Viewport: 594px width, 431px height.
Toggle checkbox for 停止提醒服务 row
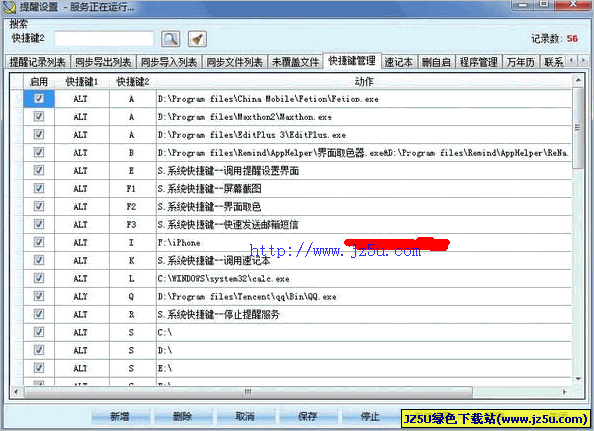(x=39, y=314)
